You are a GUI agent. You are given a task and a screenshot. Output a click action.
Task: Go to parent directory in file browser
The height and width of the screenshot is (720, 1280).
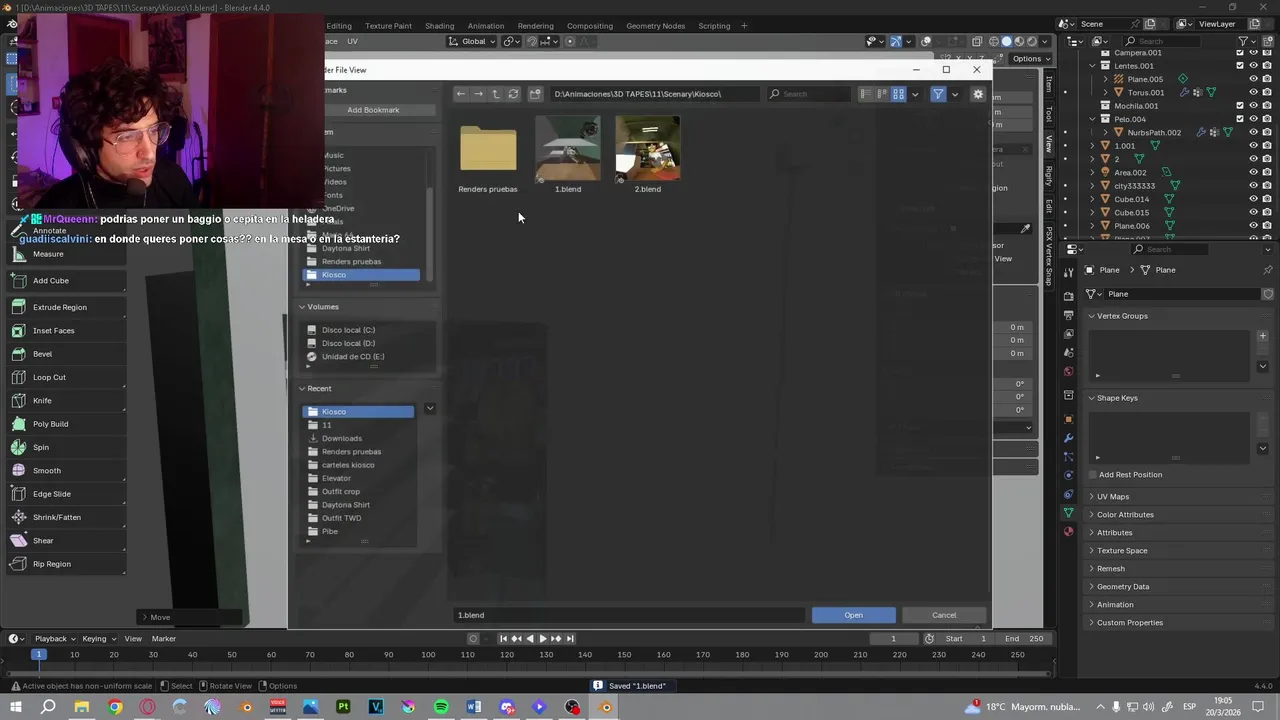point(496,94)
